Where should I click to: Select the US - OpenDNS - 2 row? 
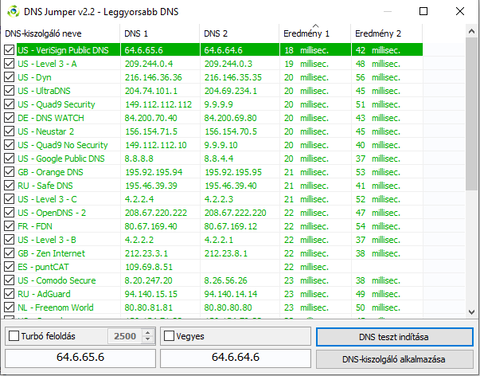point(213,213)
